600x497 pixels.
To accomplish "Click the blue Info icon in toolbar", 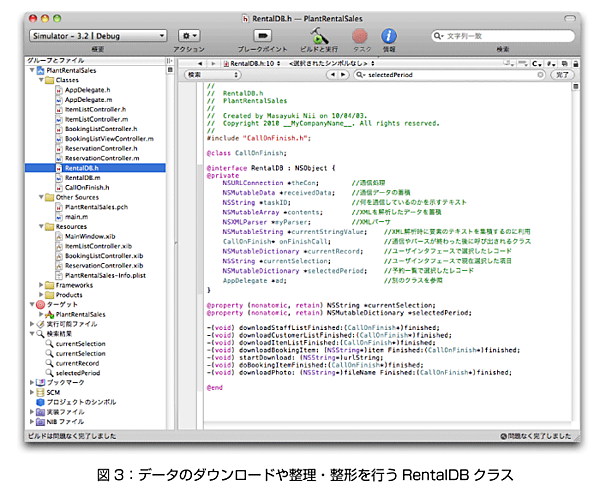I will (x=390, y=36).
